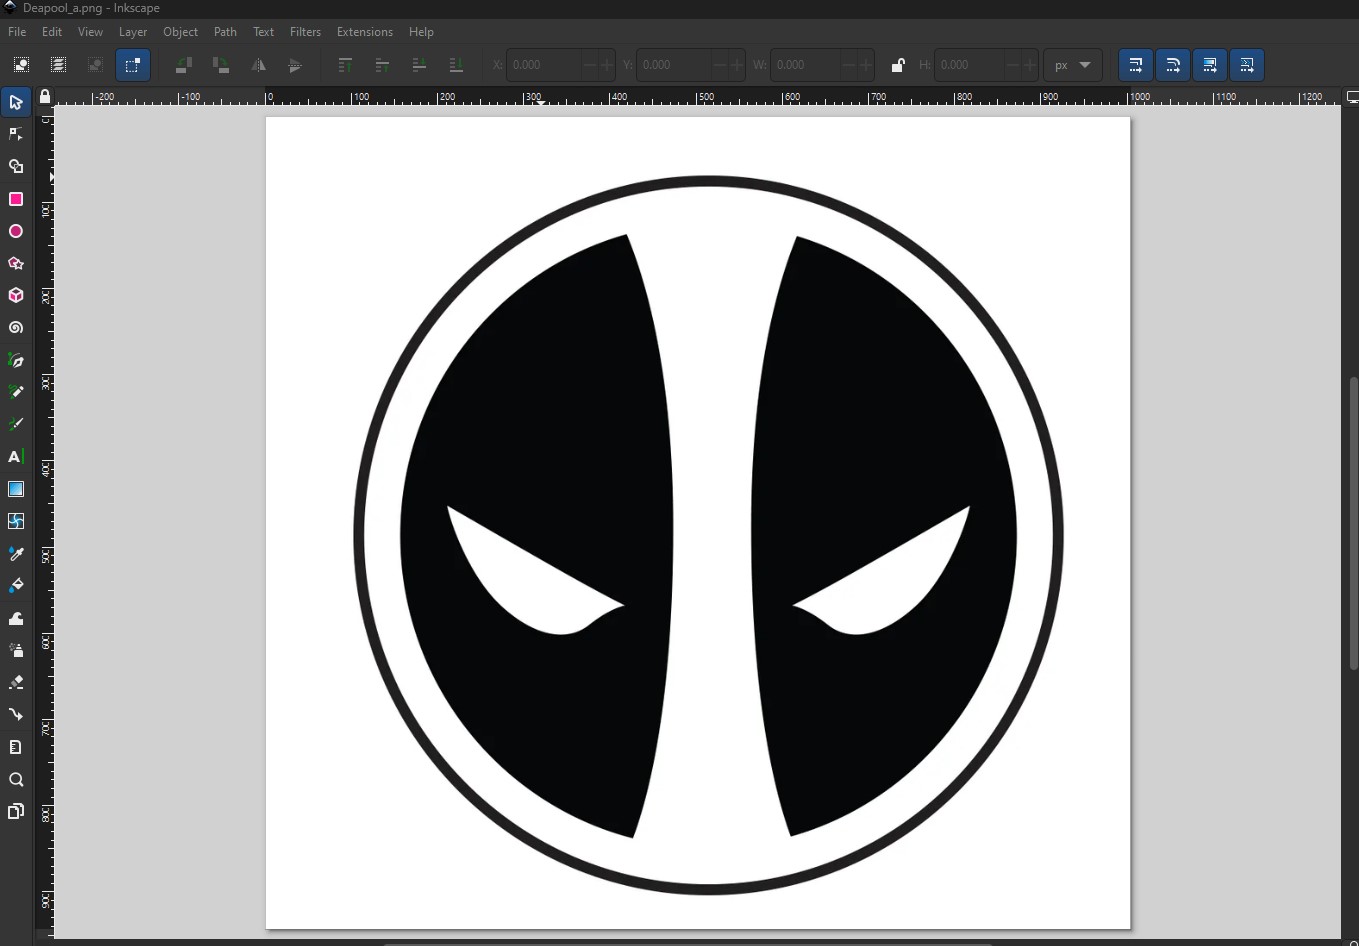Toggle touch-path rubberband selection mode
The image size is (1359, 946).
[x=132, y=65]
